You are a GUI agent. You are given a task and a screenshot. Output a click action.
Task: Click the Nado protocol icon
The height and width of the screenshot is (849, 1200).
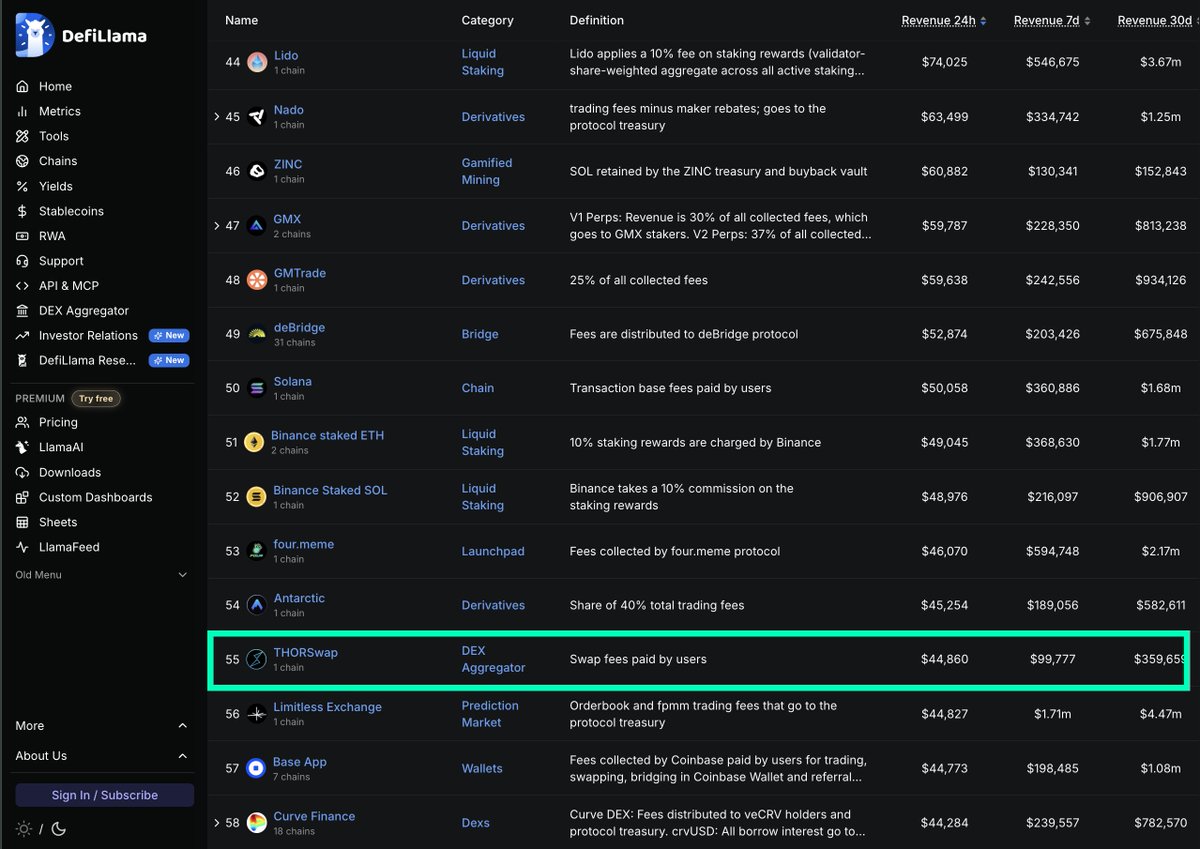257,117
